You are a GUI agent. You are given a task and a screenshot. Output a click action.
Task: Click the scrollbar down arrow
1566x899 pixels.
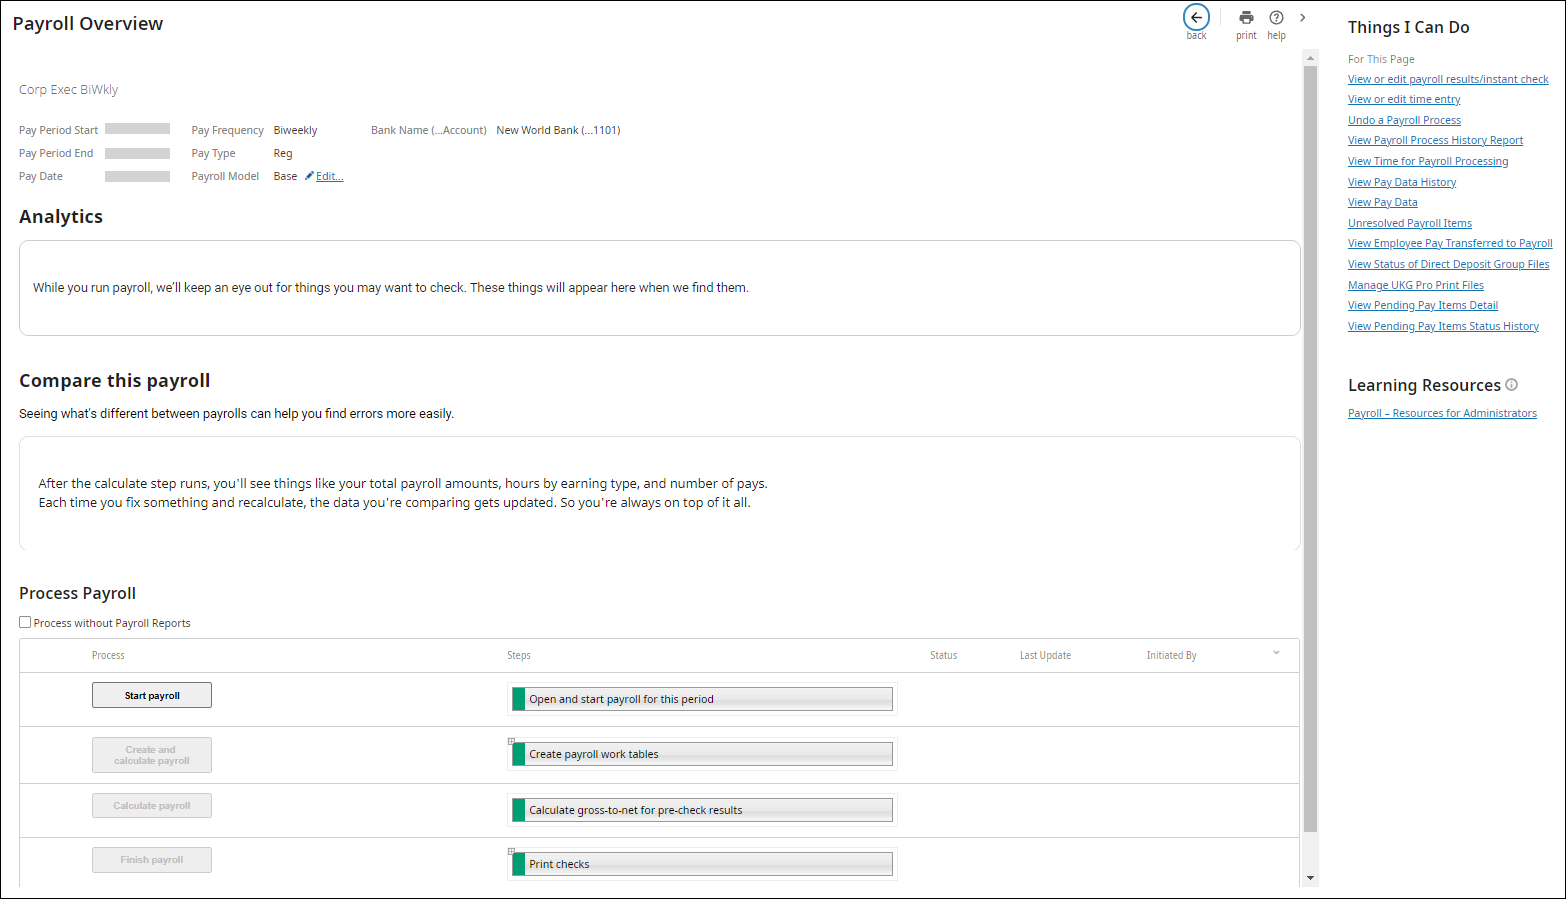[1310, 878]
